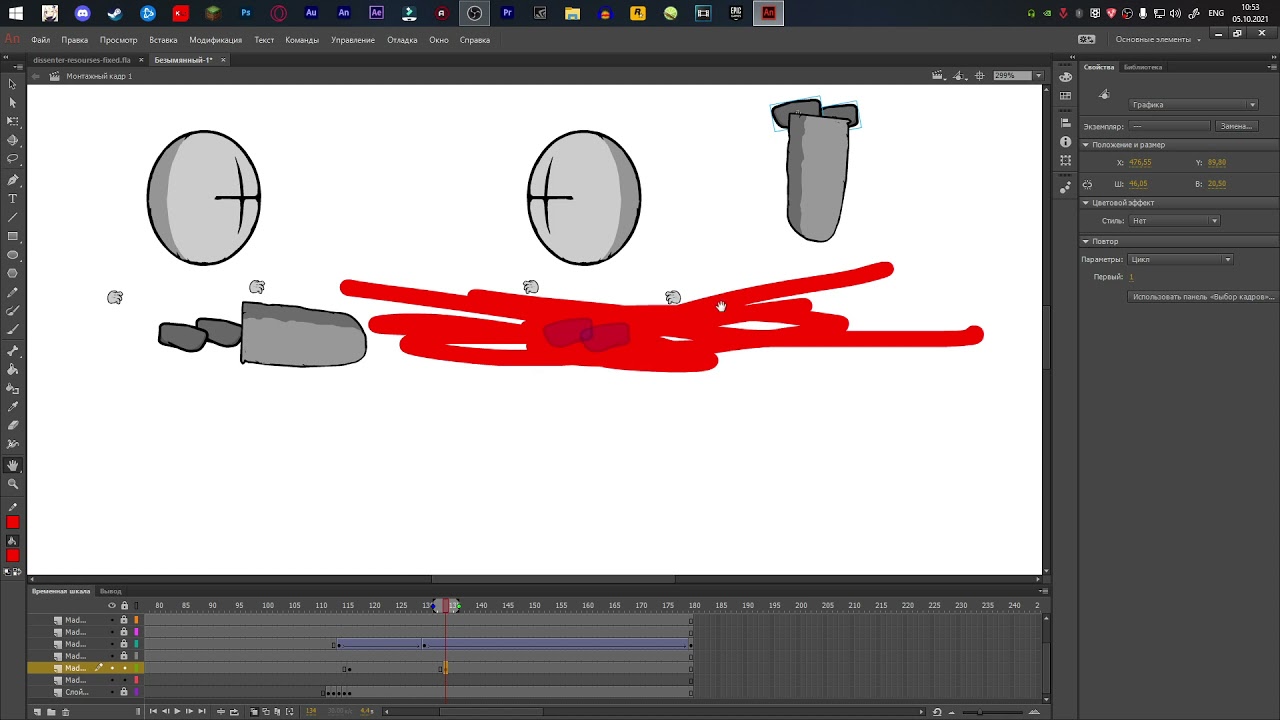Image resolution: width=1280 pixels, height=720 pixels.
Task: Open the Motion Presets panel icon
Action: pyautogui.click(x=1065, y=188)
